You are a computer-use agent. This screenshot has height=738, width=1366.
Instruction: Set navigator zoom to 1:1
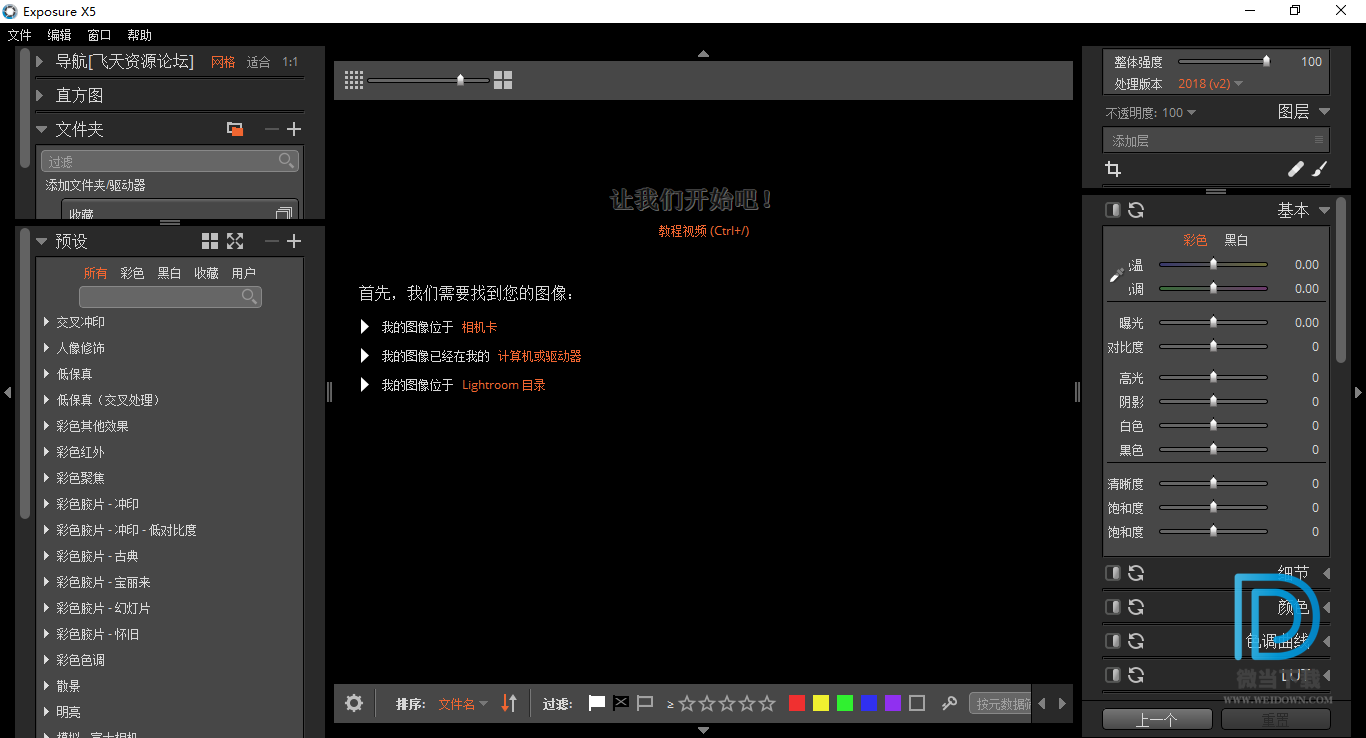pos(290,62)
